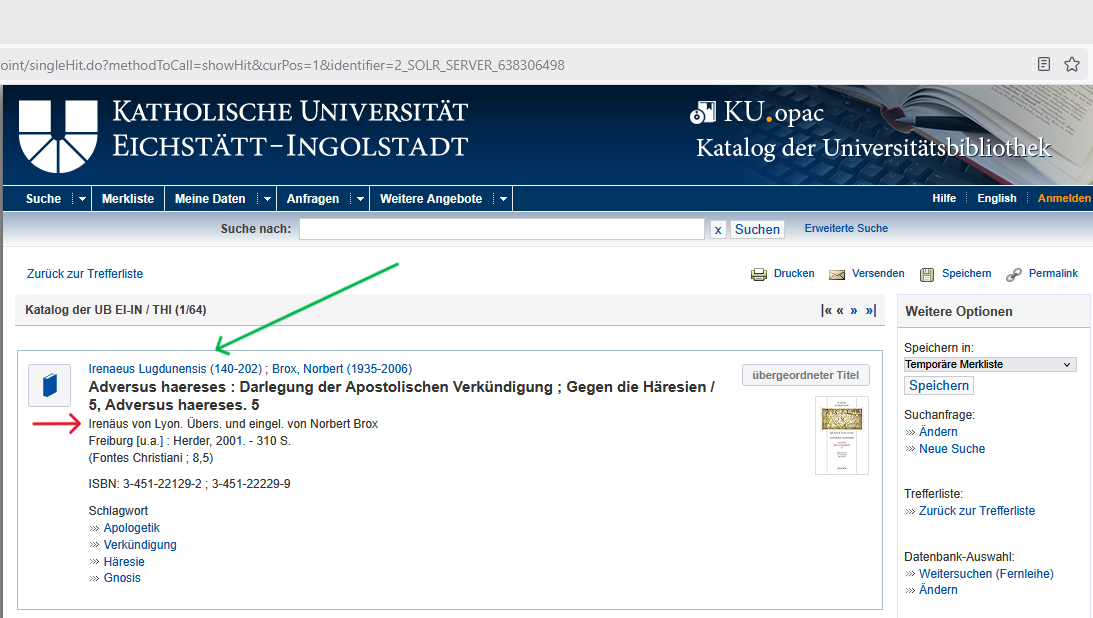Screen dimensions: 1093x618
Task: Clear search field with x button
Action: point(718,229)
